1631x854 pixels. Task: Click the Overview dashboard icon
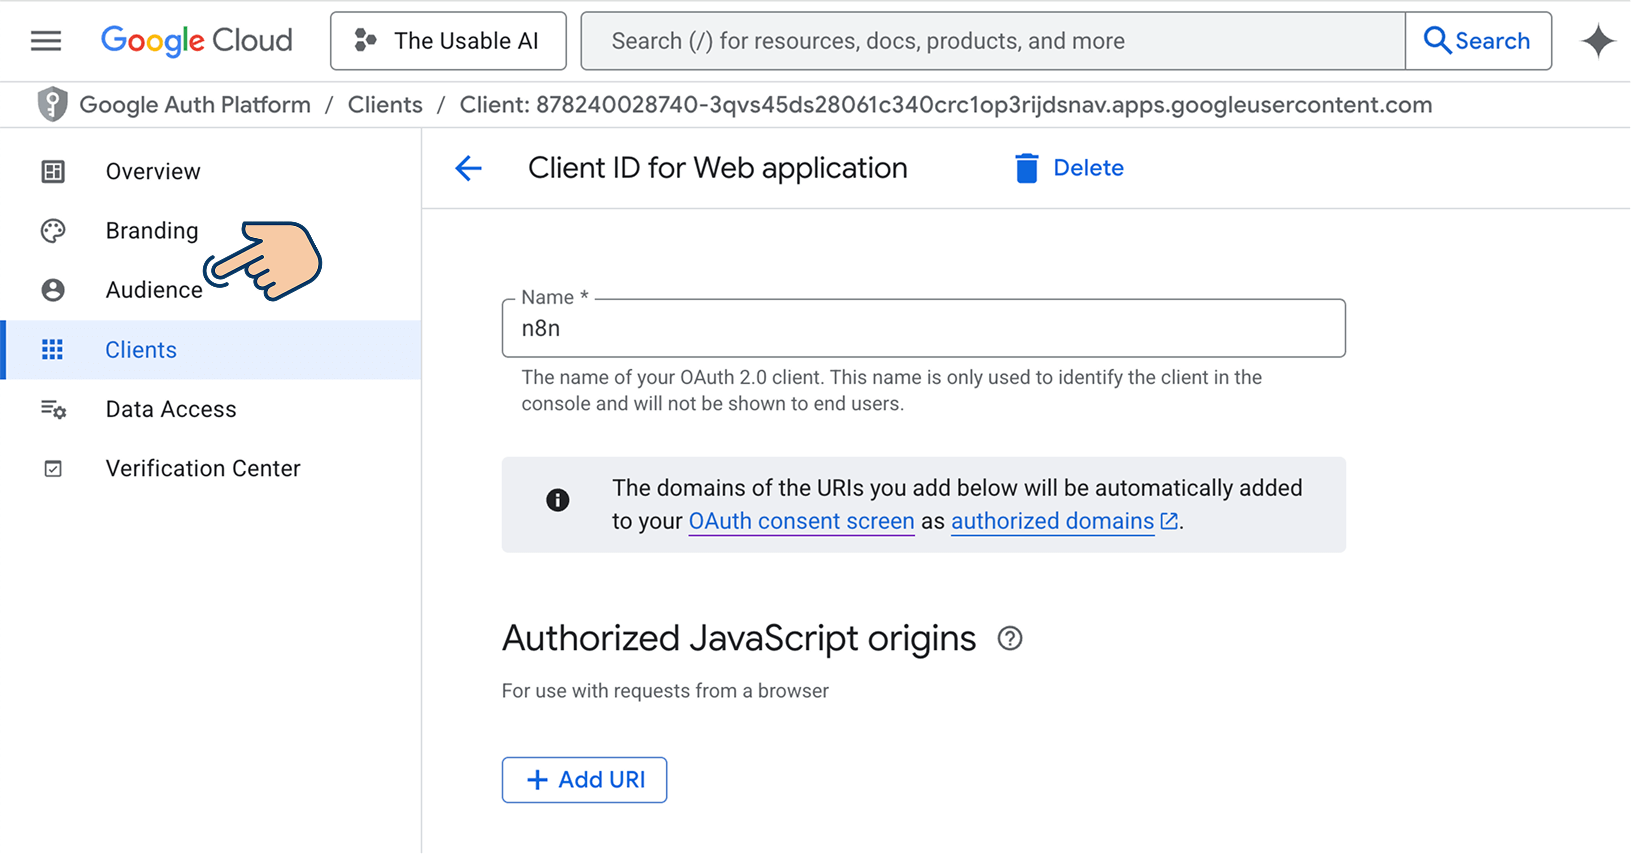[x=53, y=172]
